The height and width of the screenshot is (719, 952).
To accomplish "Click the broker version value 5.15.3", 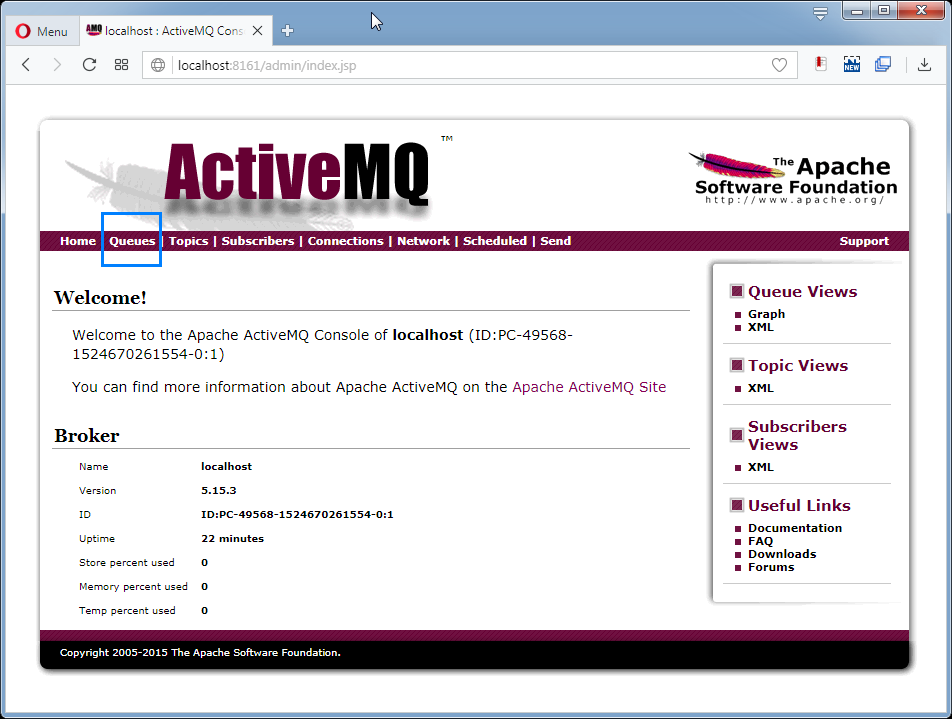I will tap(219, 491).
